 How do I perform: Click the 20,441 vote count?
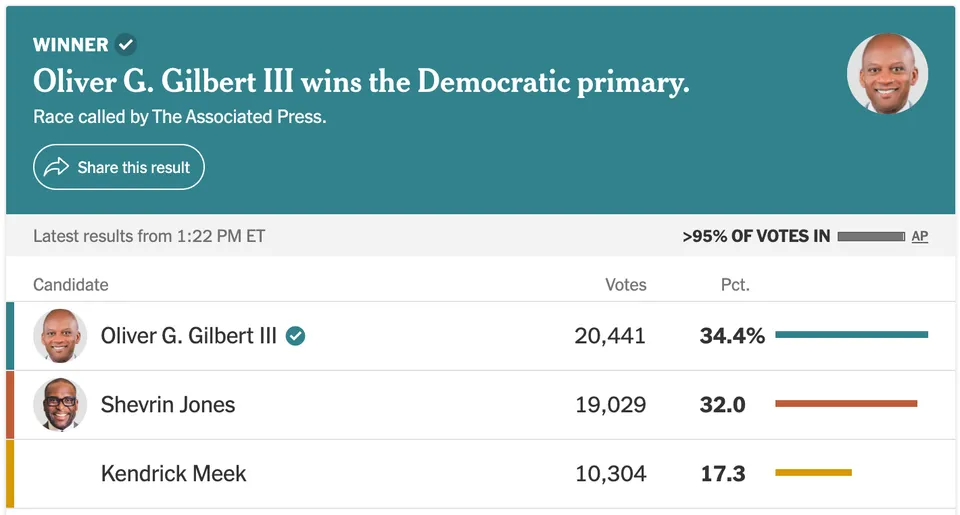pyautogui.click(x=610, y=336)
